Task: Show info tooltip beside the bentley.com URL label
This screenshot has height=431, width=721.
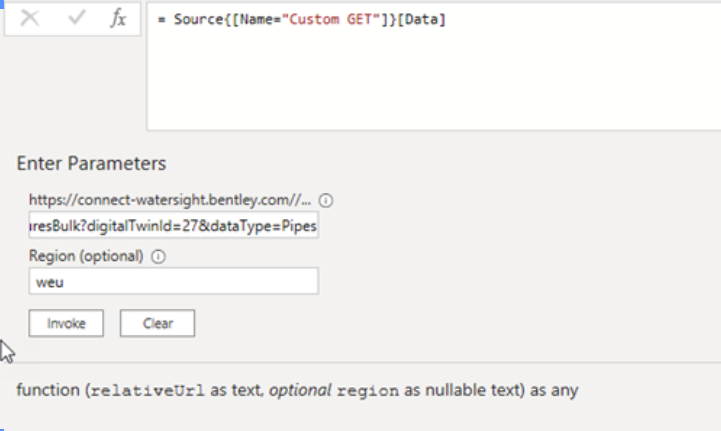Action: coord(325,199)
